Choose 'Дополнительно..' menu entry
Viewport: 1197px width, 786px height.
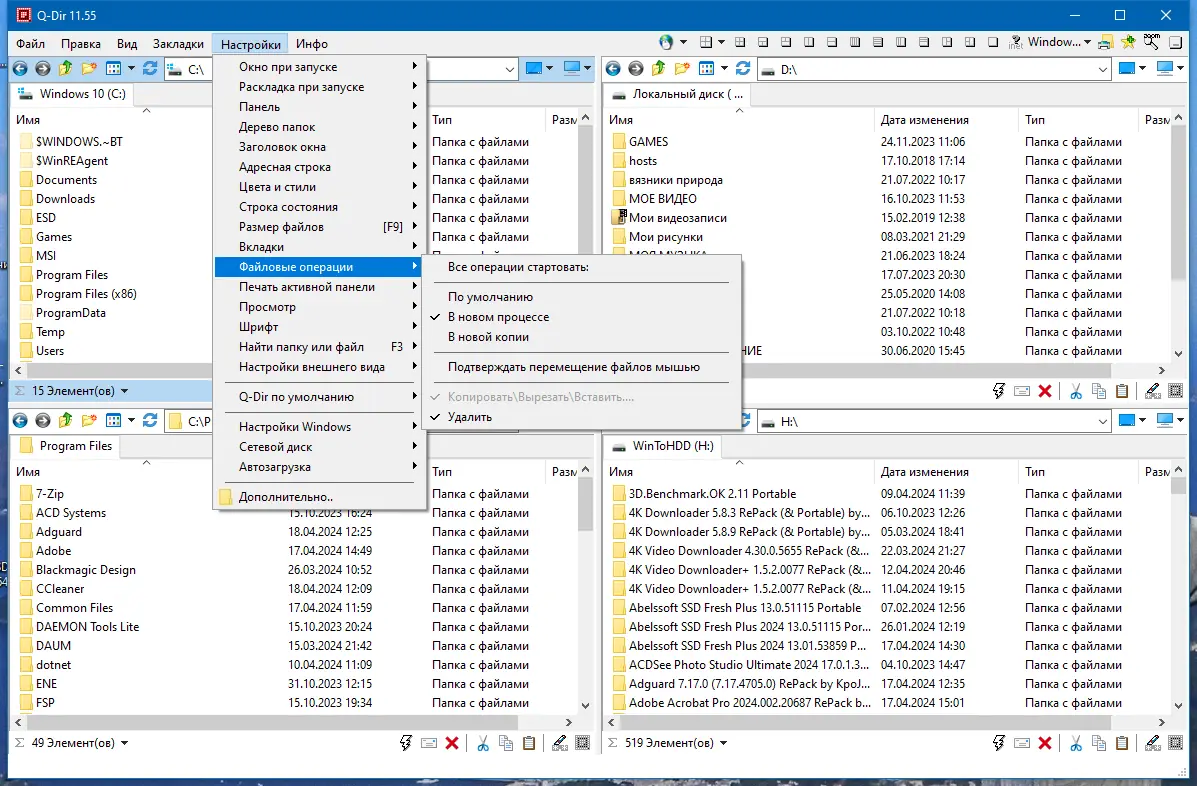[319, 497]
